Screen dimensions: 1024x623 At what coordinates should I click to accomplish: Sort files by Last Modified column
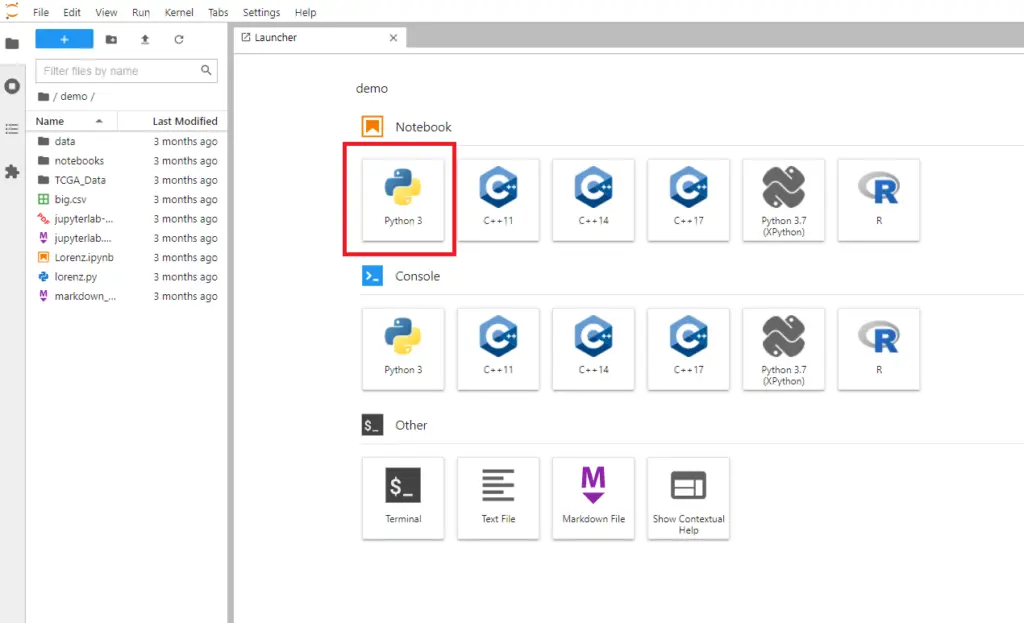184,121
